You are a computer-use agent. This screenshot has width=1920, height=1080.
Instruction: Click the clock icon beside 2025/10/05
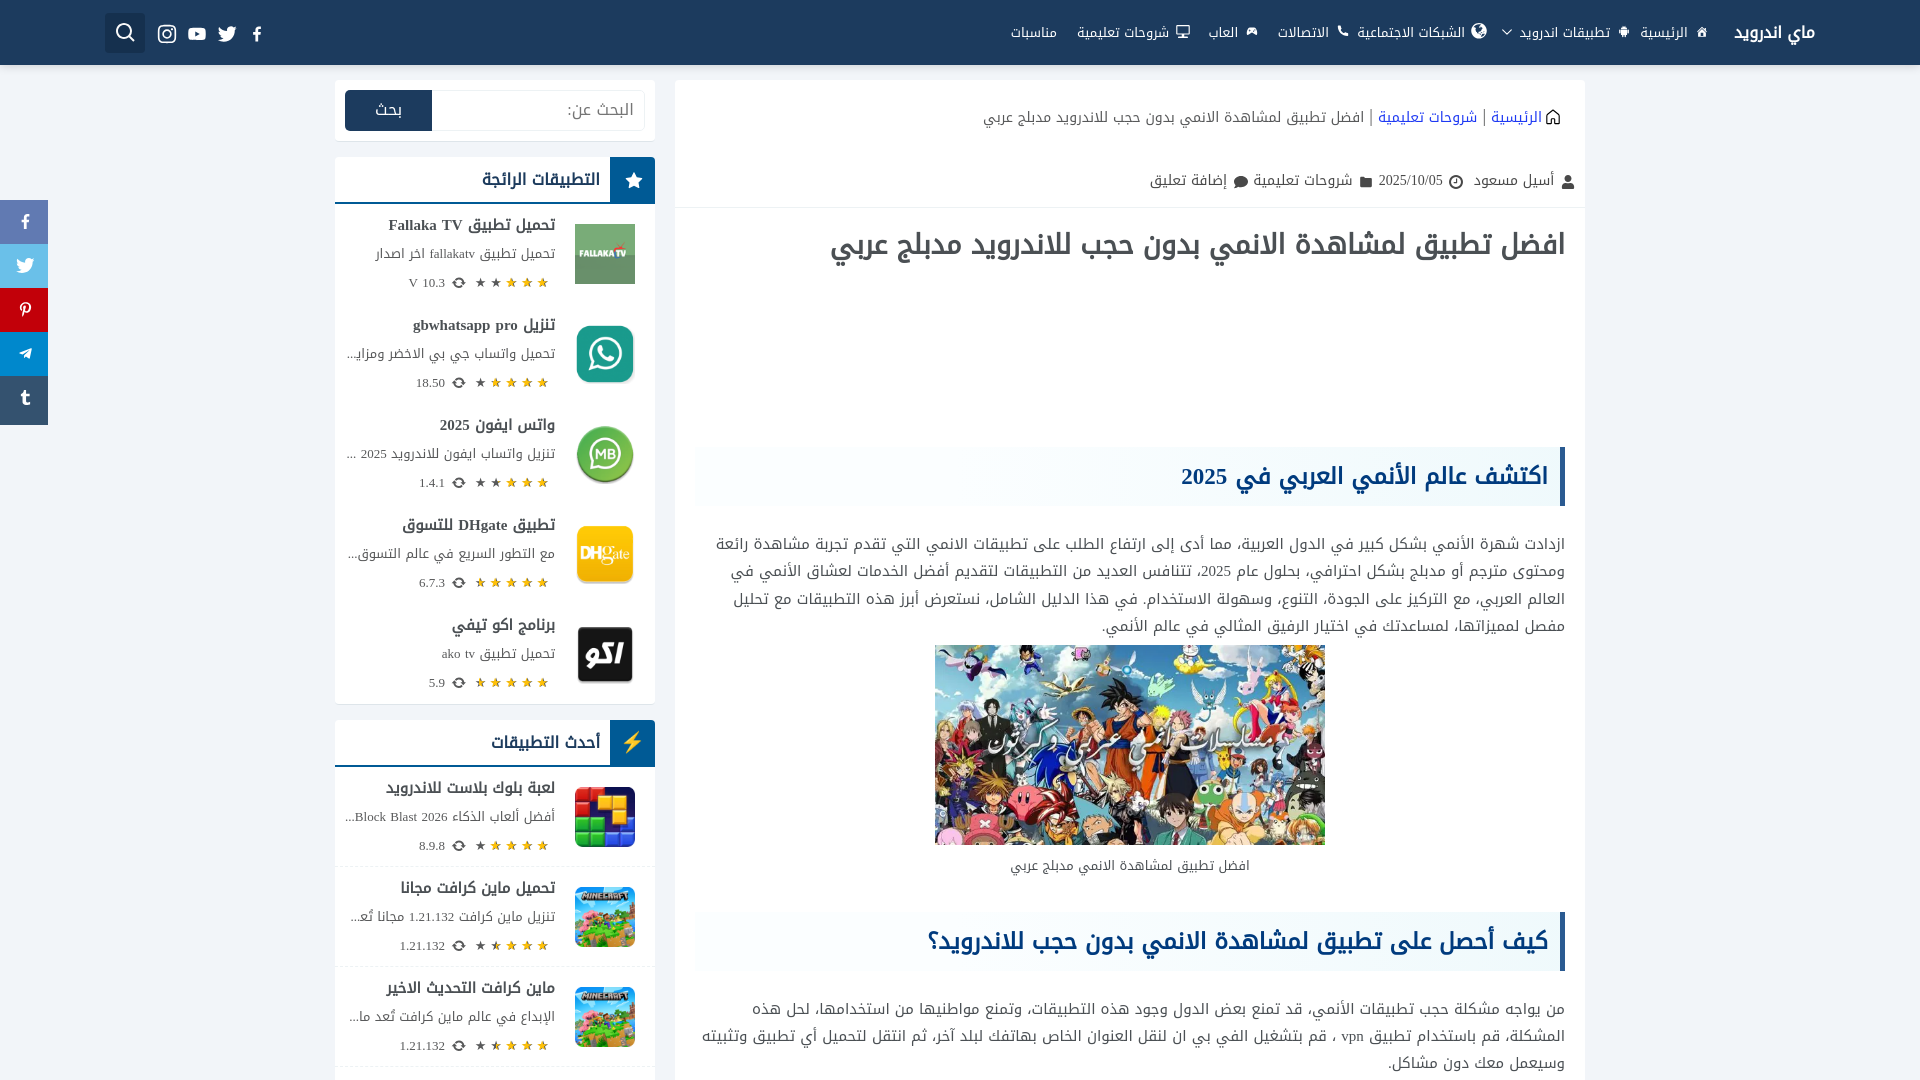click(x=1456, y=182)
